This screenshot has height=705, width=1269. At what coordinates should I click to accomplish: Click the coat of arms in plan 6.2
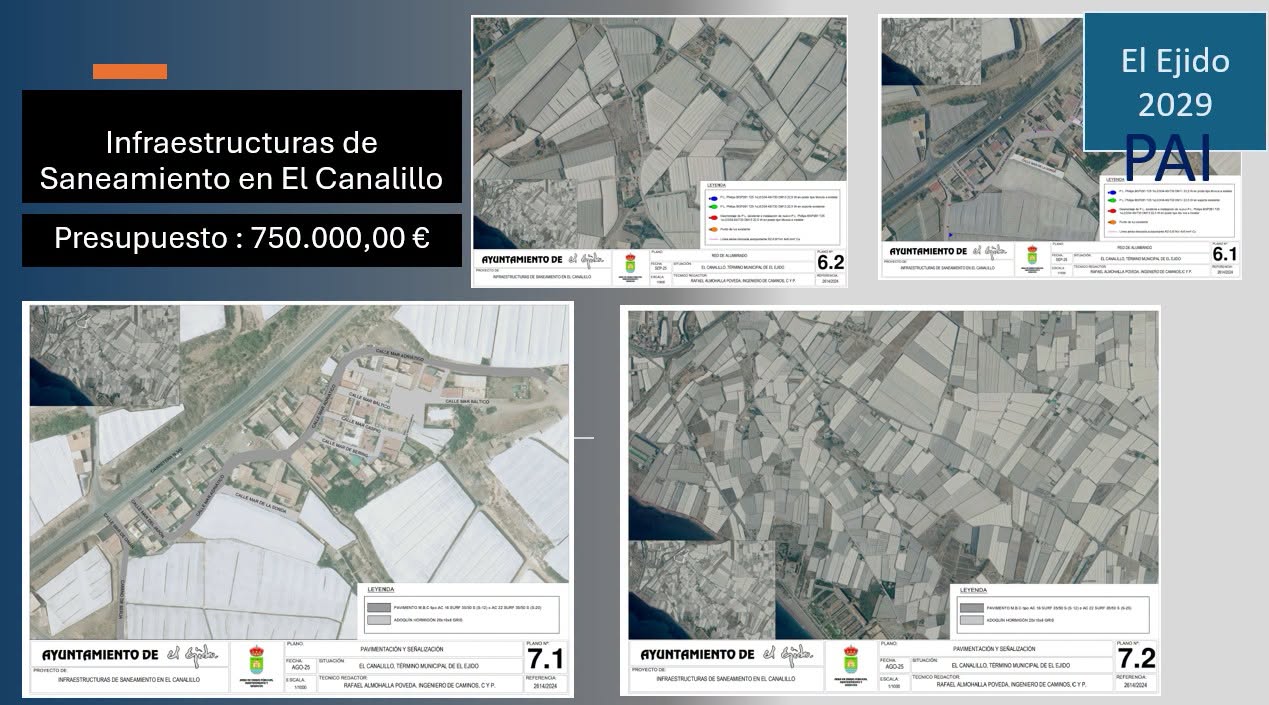[631, 265]
